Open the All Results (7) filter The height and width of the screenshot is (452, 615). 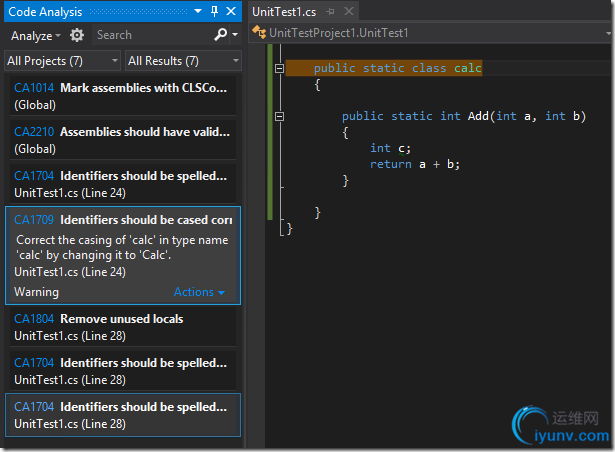click(183, 61)
